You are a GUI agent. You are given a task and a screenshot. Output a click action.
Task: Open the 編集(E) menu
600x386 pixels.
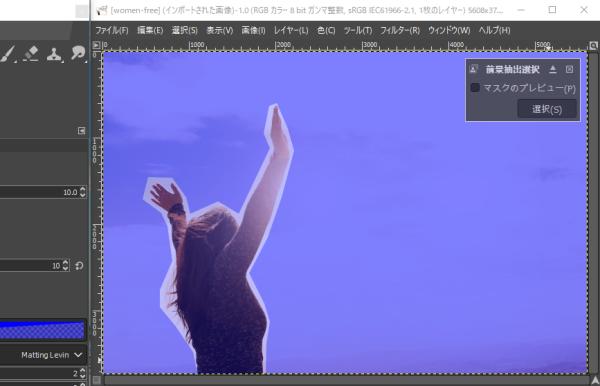click(150, 30)
